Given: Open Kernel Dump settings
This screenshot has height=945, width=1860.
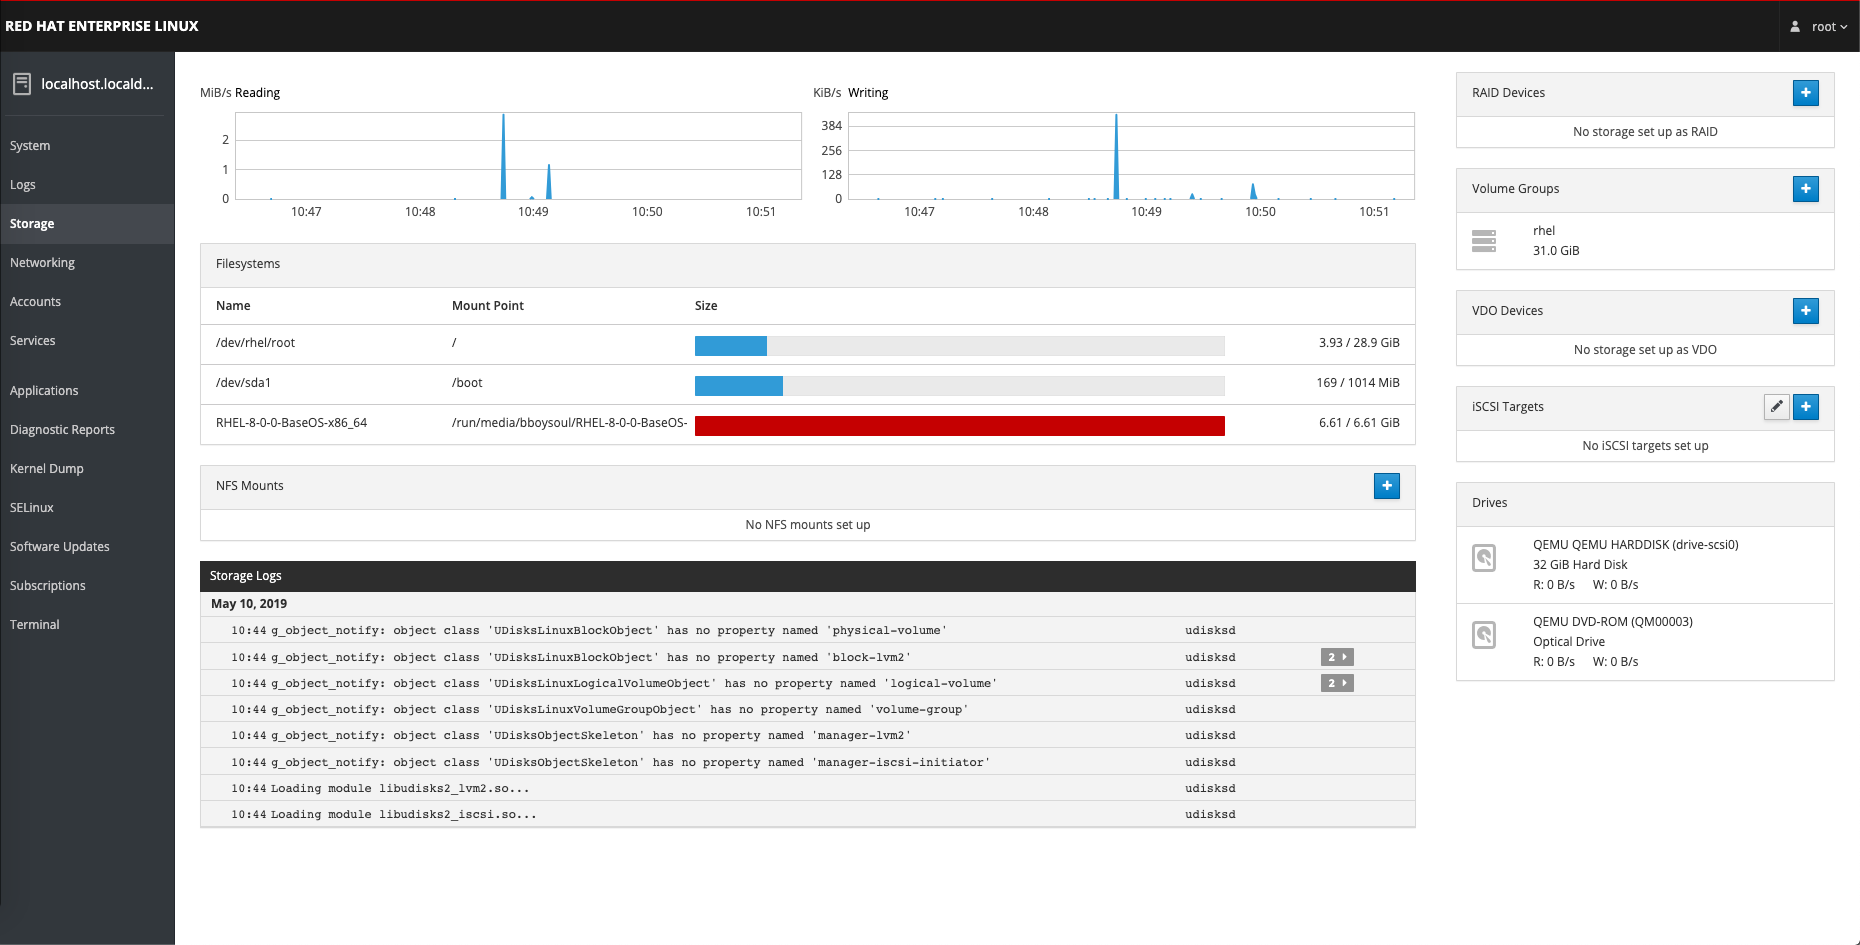Looking at the screenshot, I should [87, 469].
